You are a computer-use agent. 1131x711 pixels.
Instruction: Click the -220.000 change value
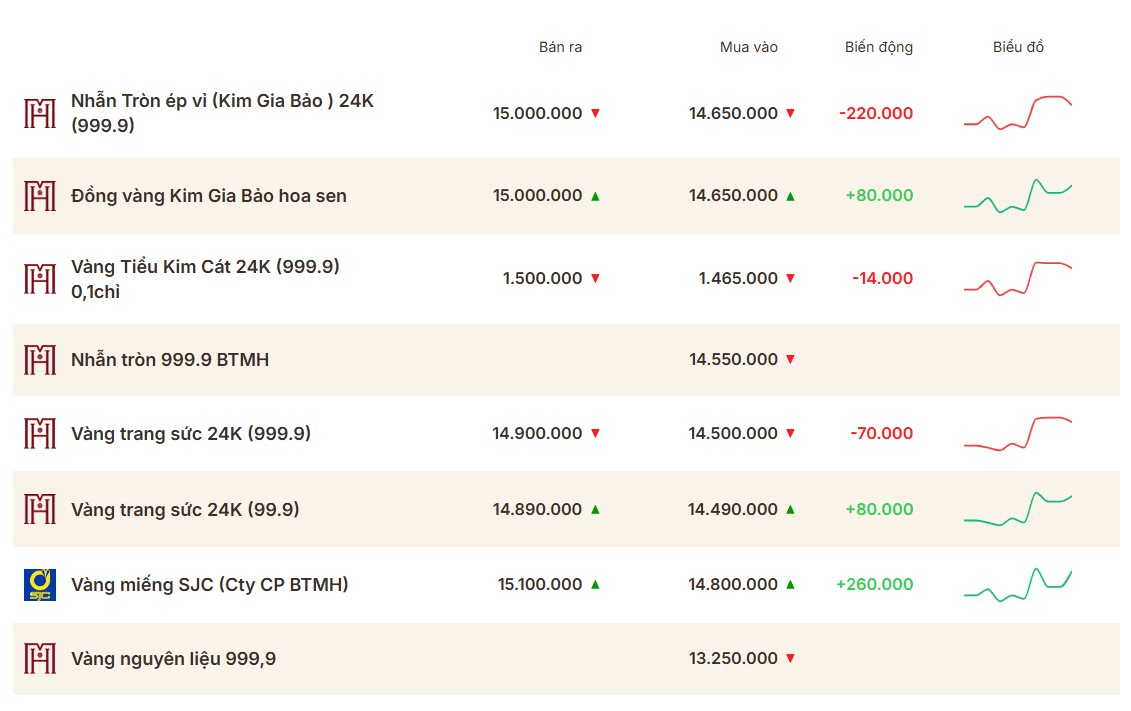click(x=876, y=113)
